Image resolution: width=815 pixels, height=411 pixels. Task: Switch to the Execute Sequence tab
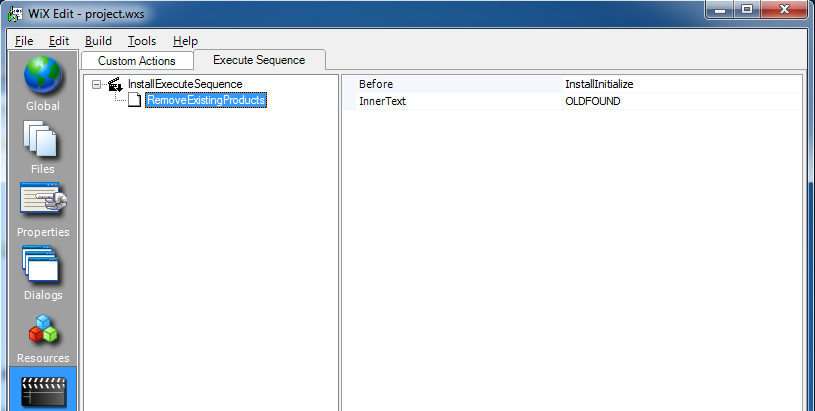pos(259,60)
